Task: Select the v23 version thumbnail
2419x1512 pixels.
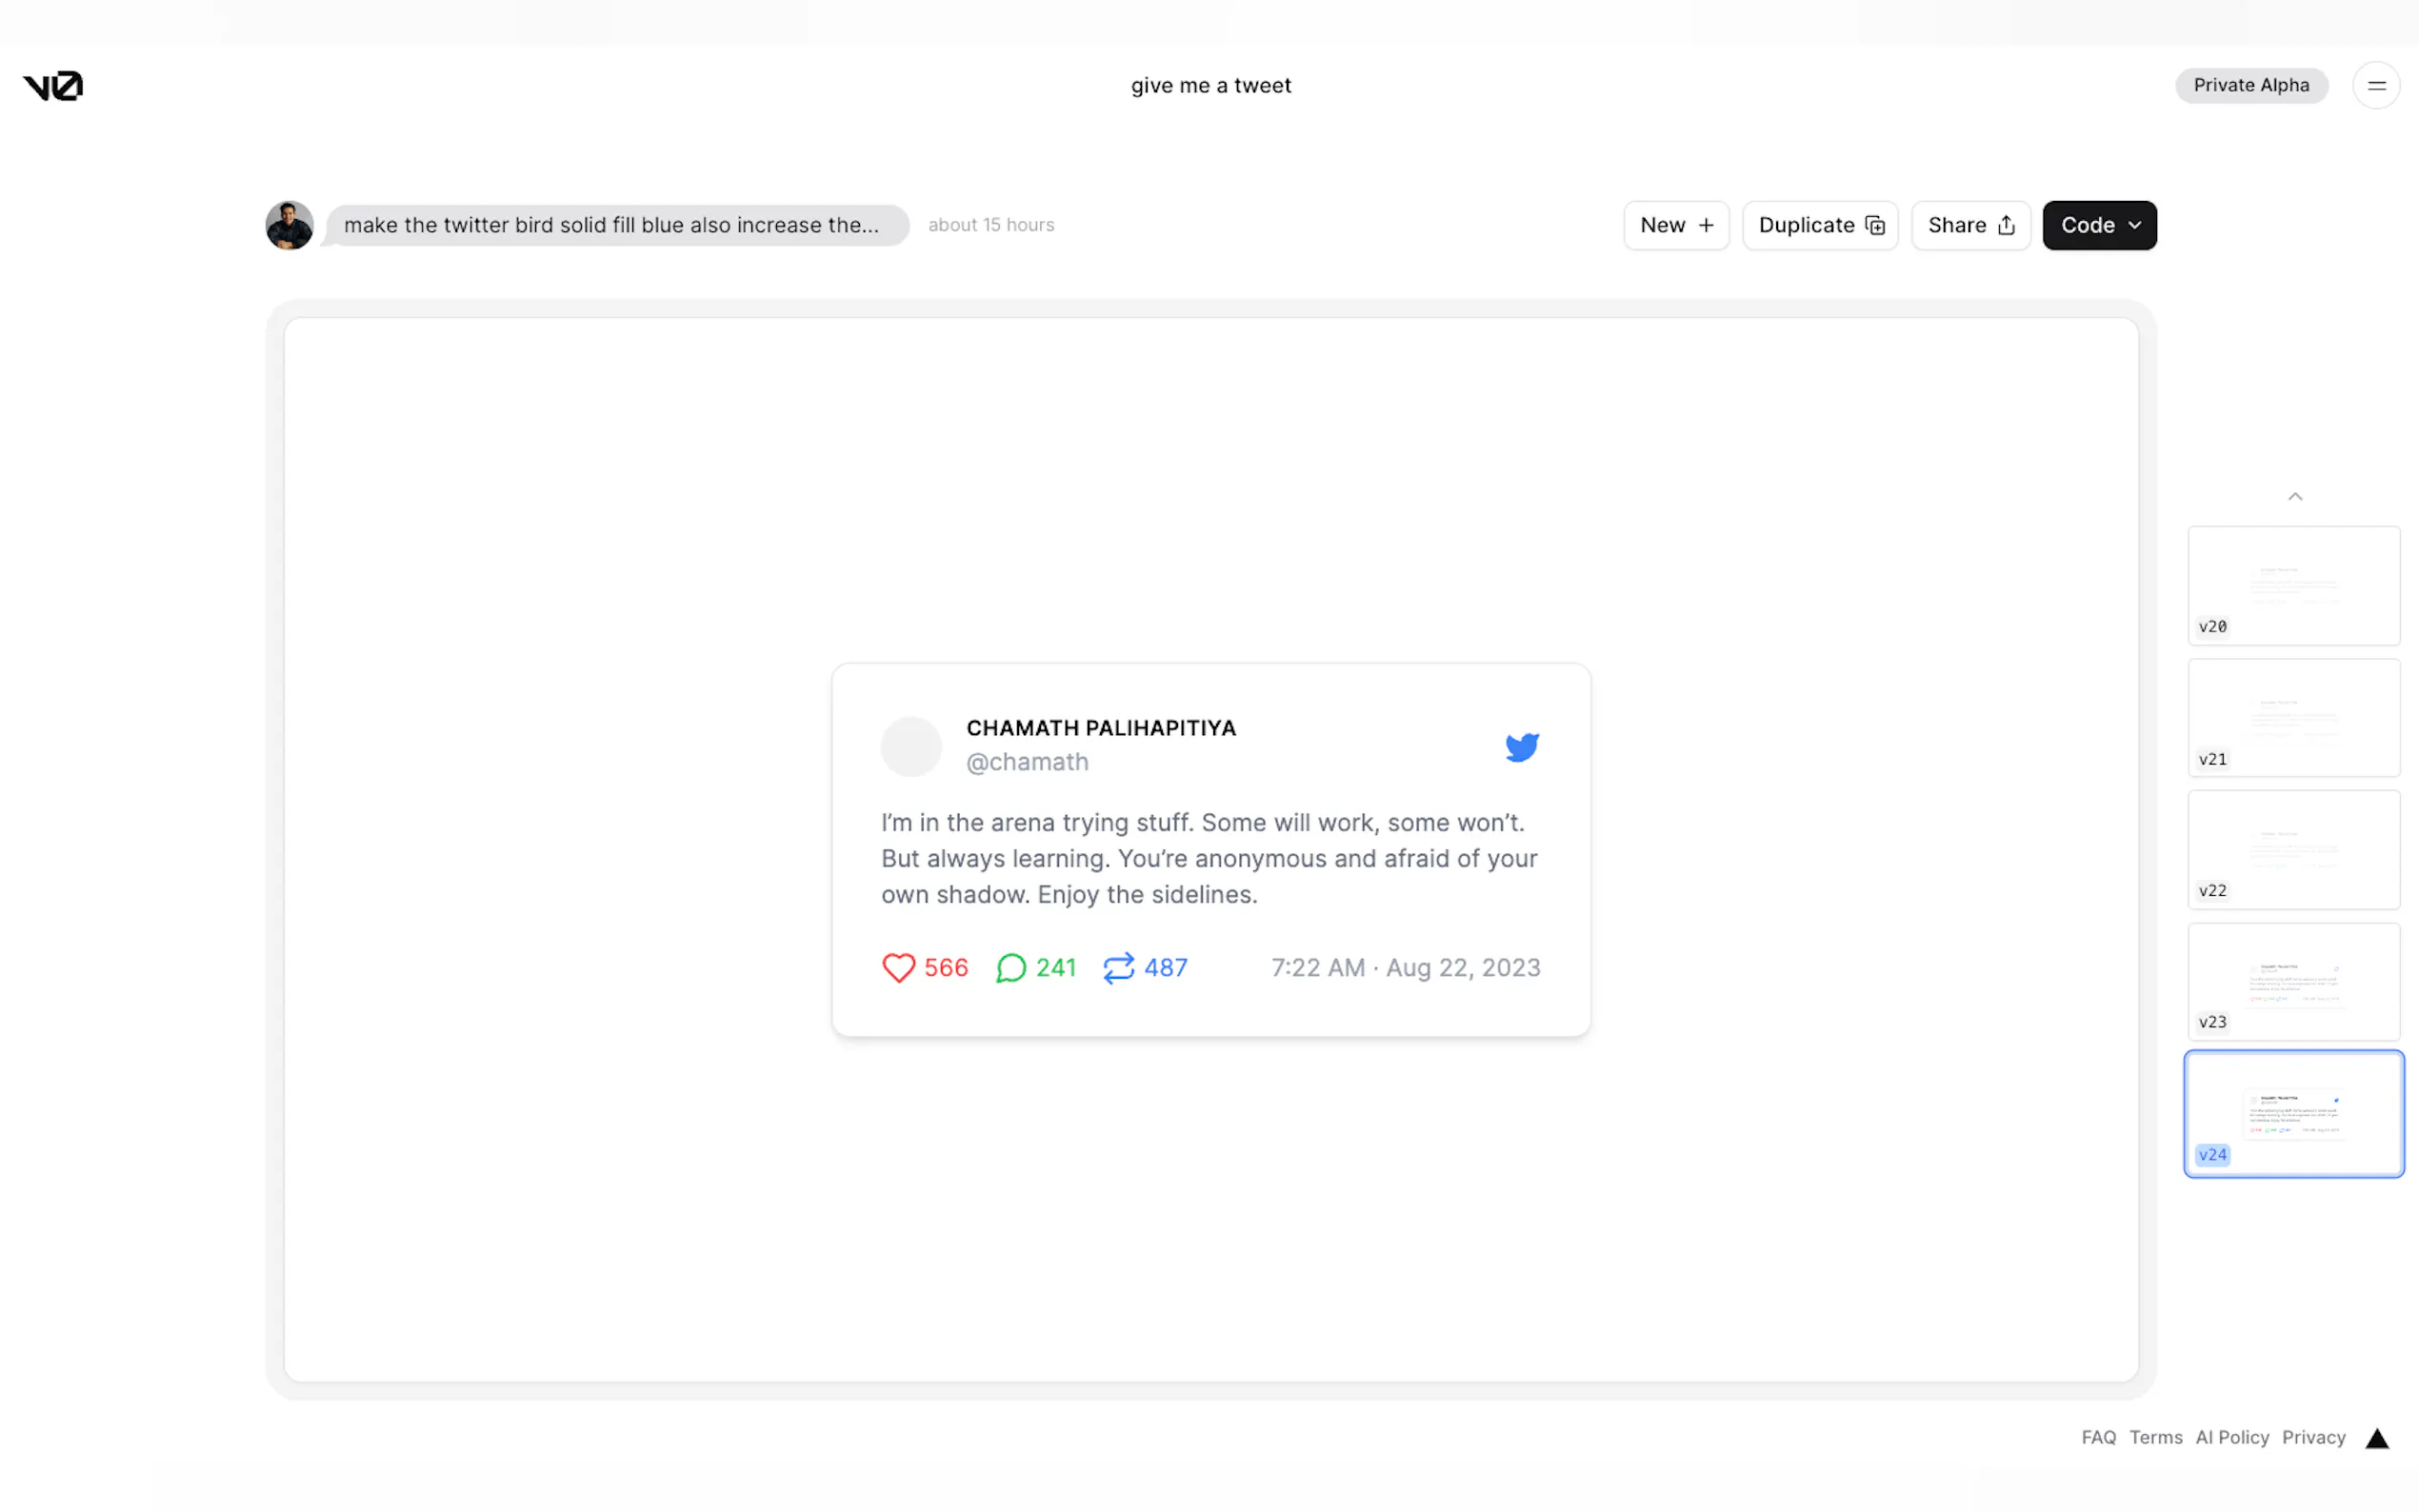Action: pyautogui.click(x=2293, y=981)
